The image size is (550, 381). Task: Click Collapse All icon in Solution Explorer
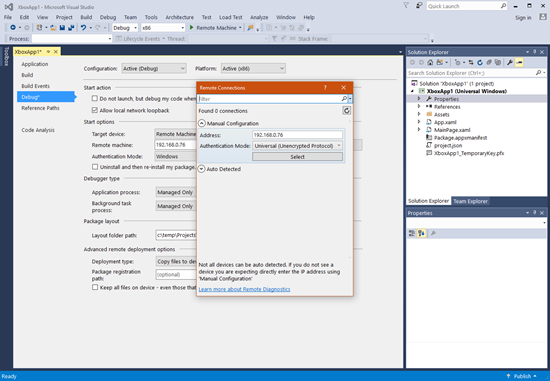[489, 62]
